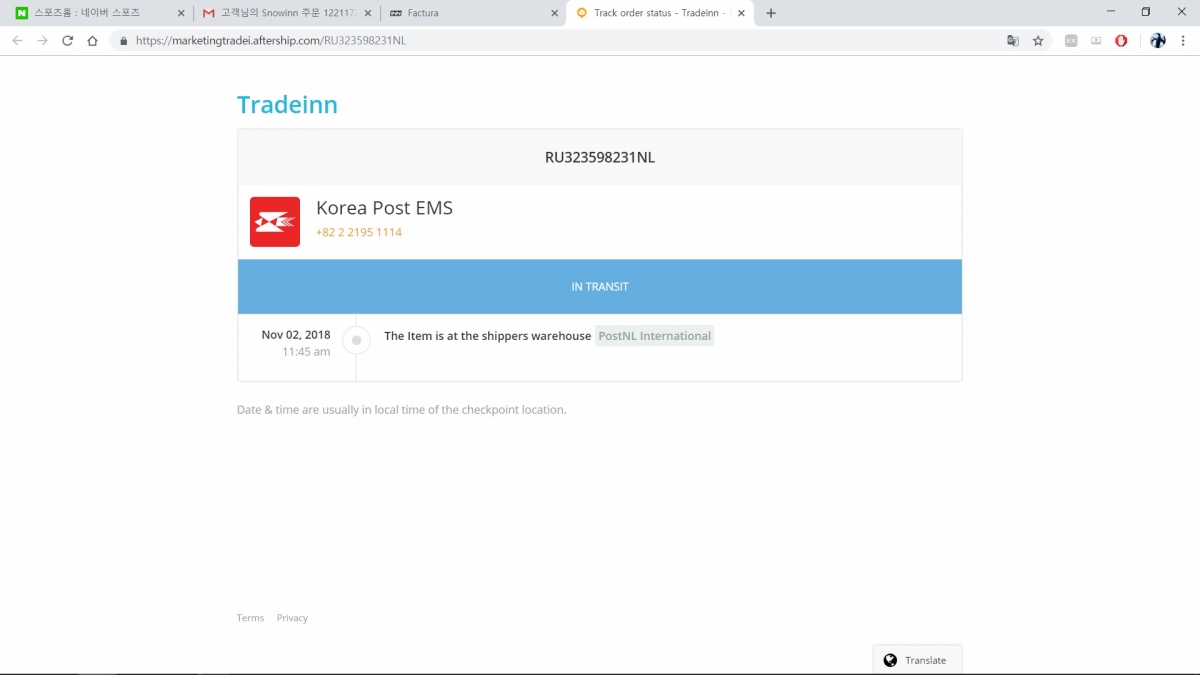Image resolution: width=1200 pixels, height=675 pixels.
Task: Switch to the Factura tab
Action: pos(470,13)
